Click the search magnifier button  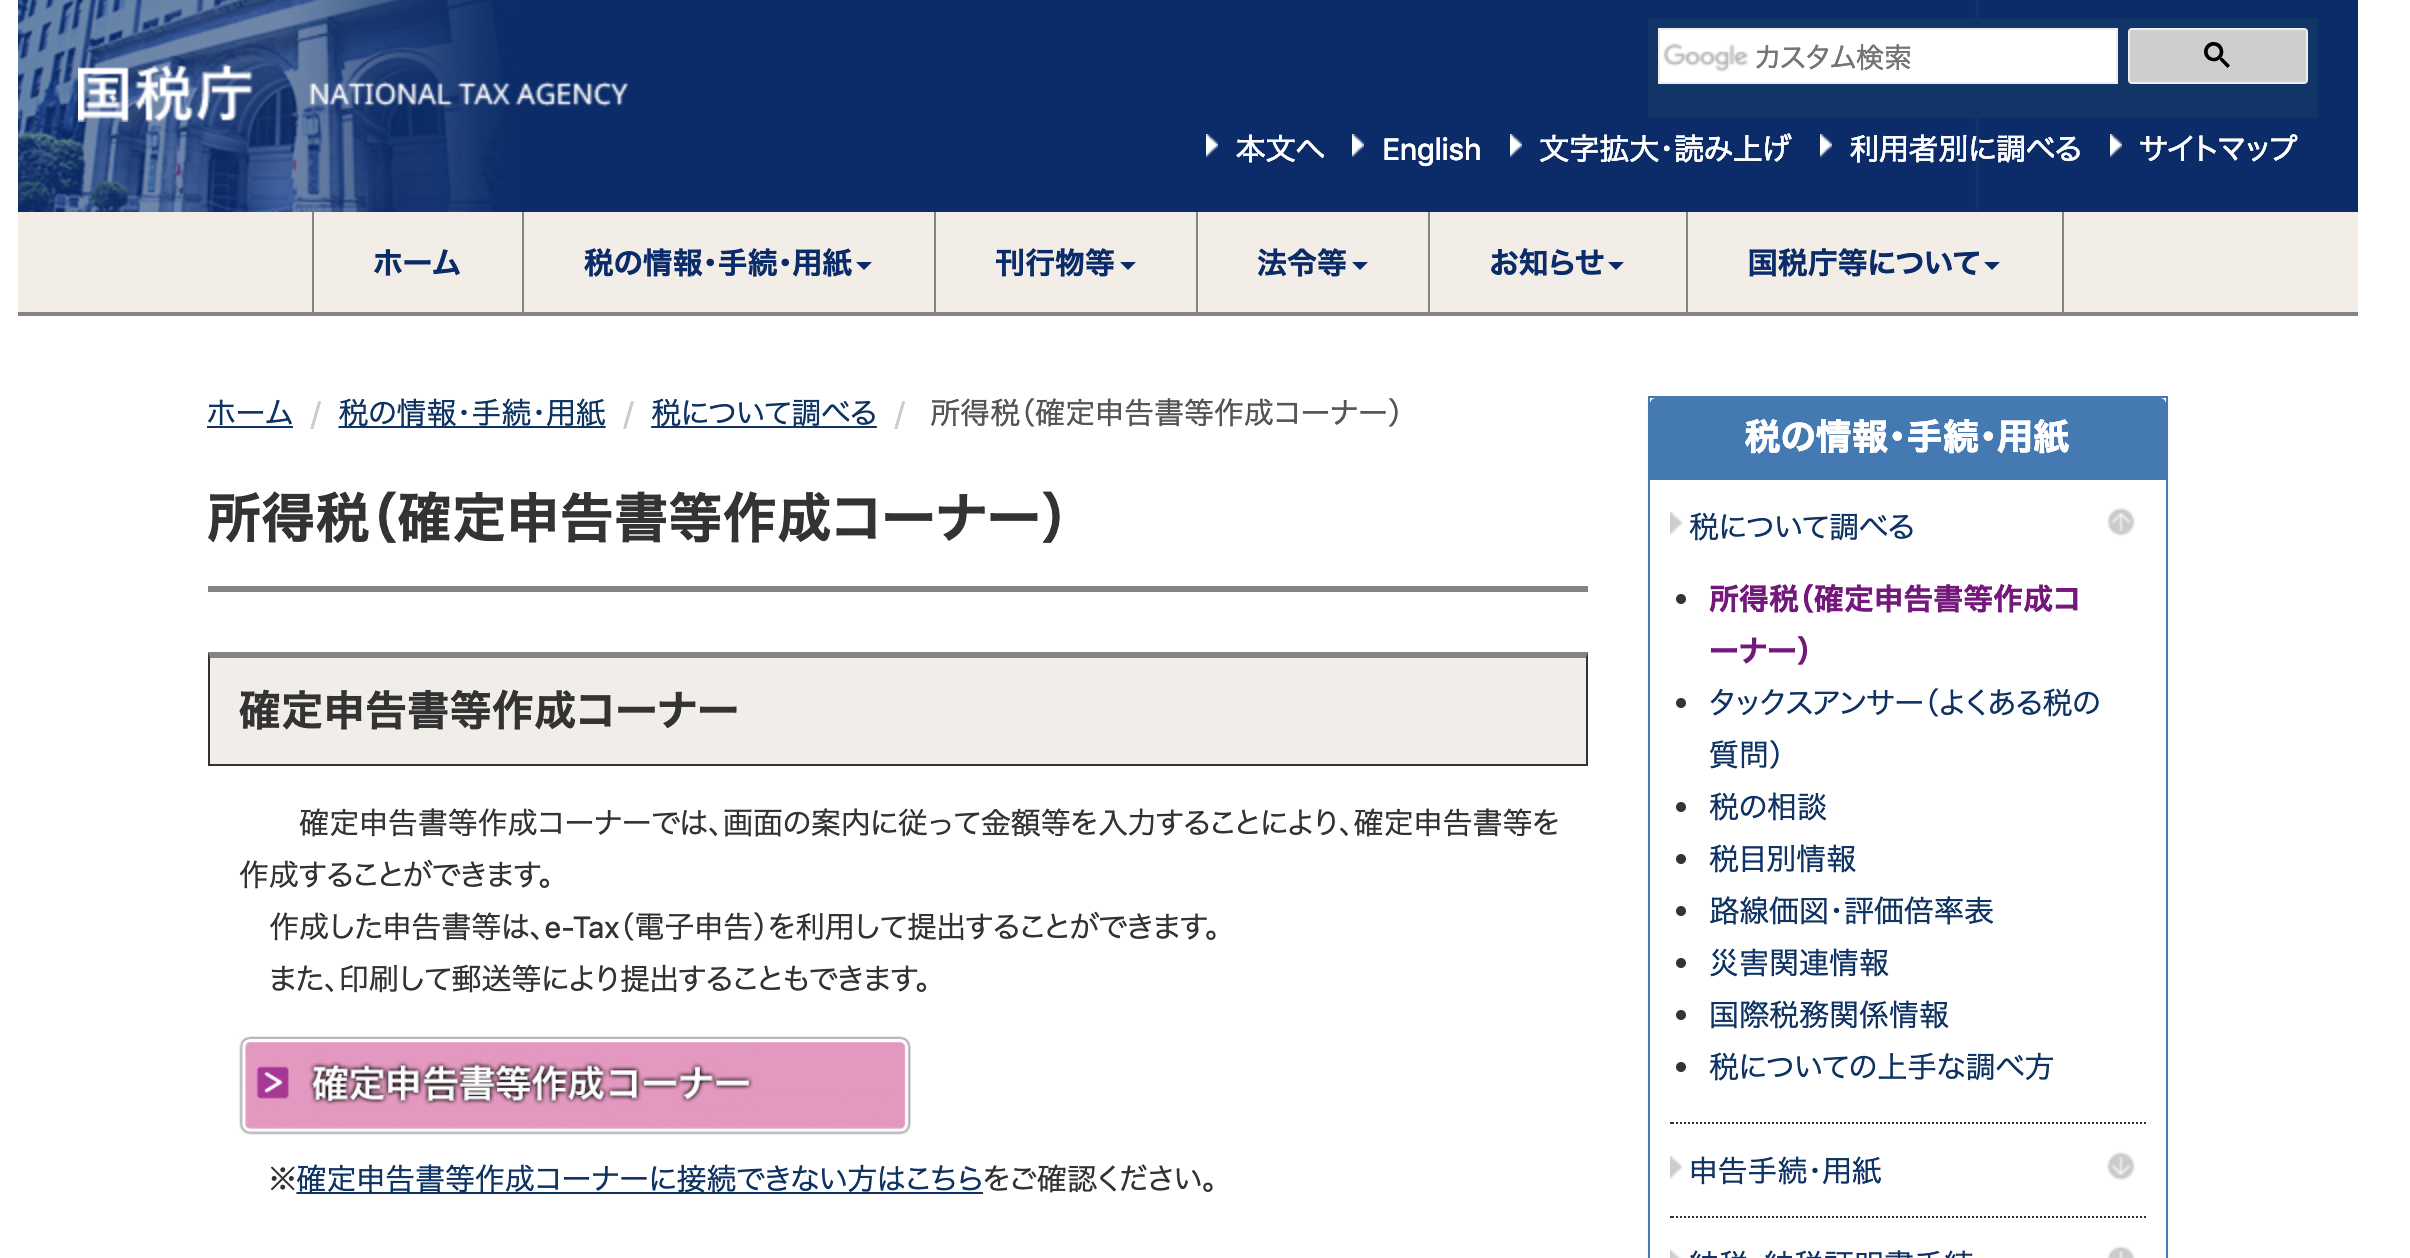click(2217, 55)
